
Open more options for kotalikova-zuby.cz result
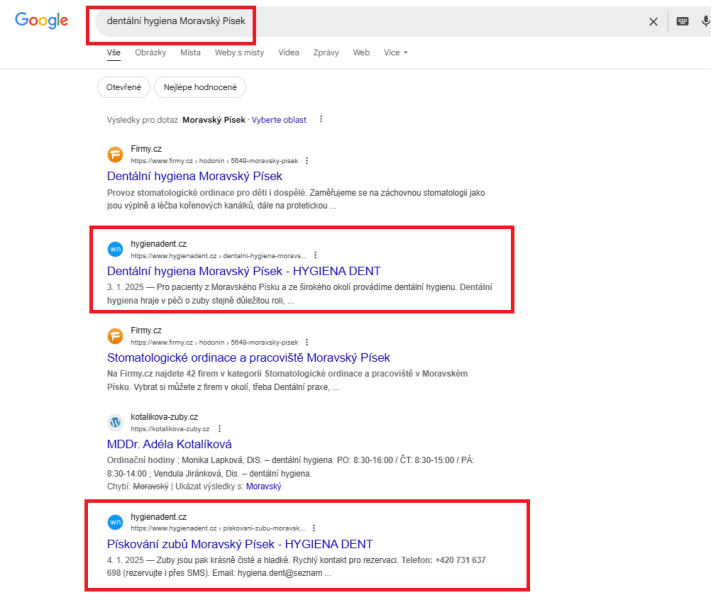pyautogui.click(x=219, y=429)
